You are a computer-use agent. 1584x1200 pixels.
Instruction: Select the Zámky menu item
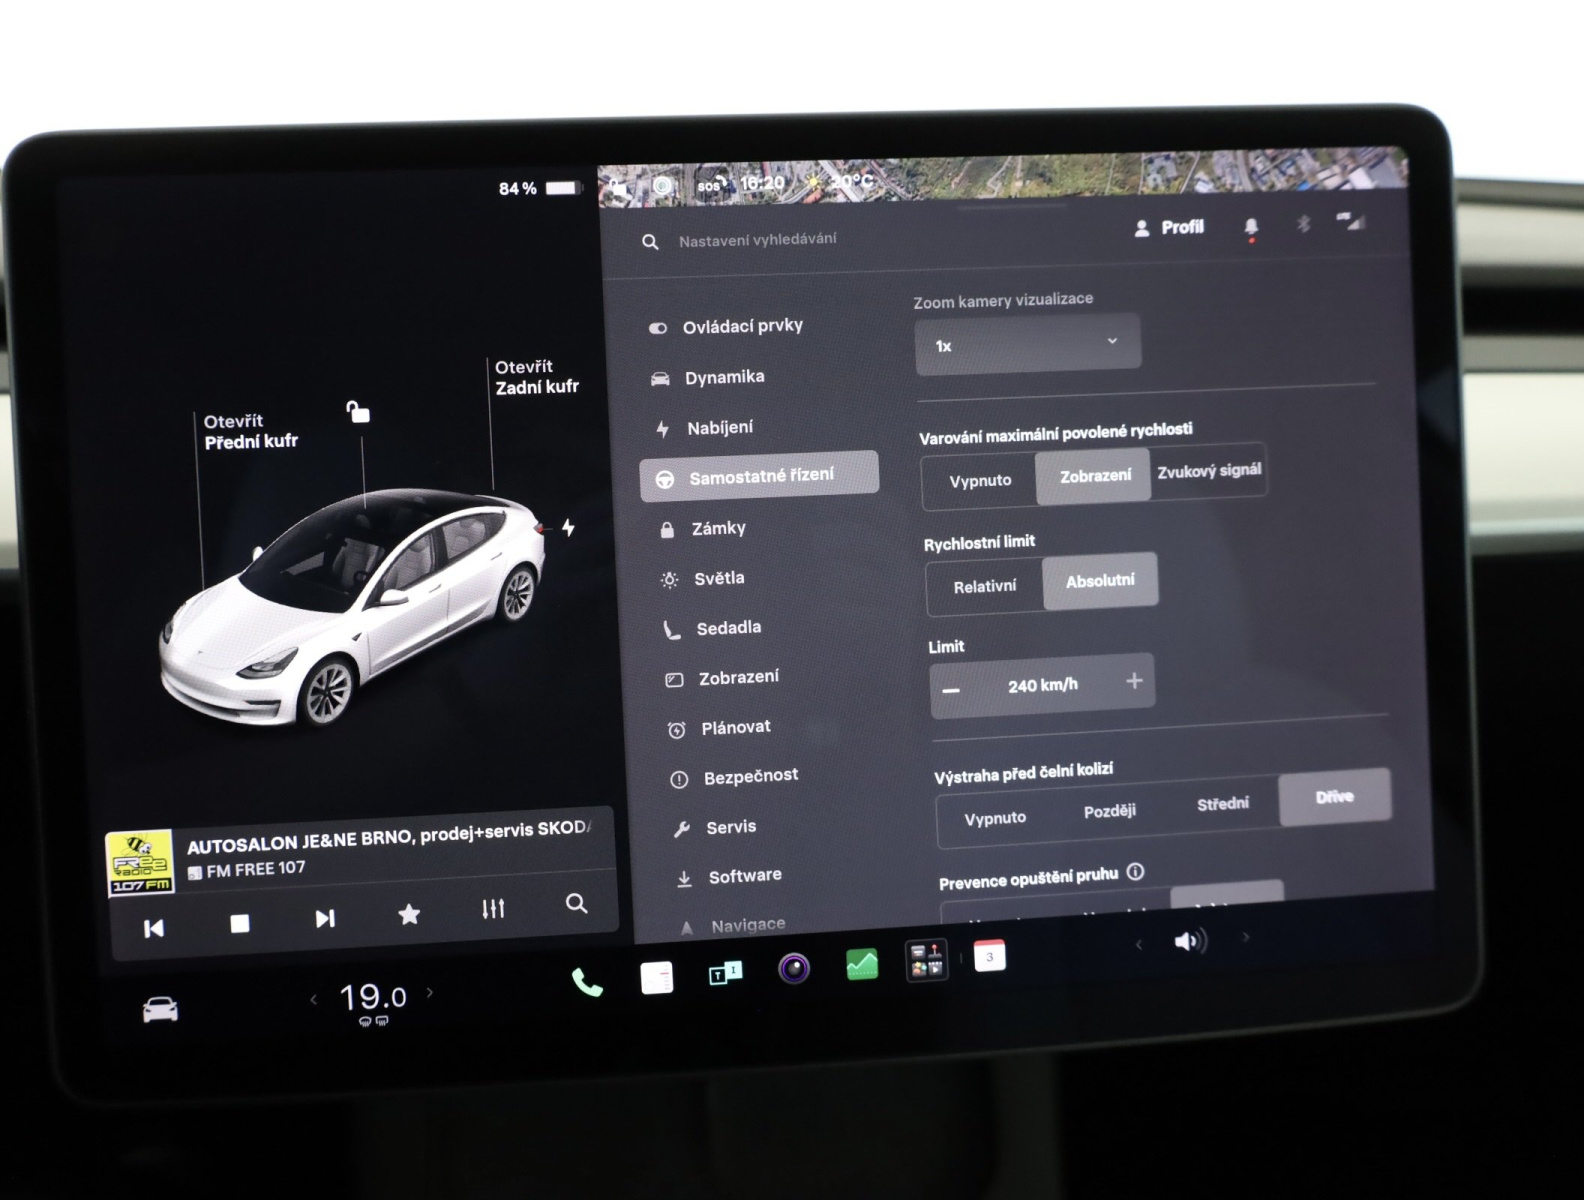pos(703,528)
